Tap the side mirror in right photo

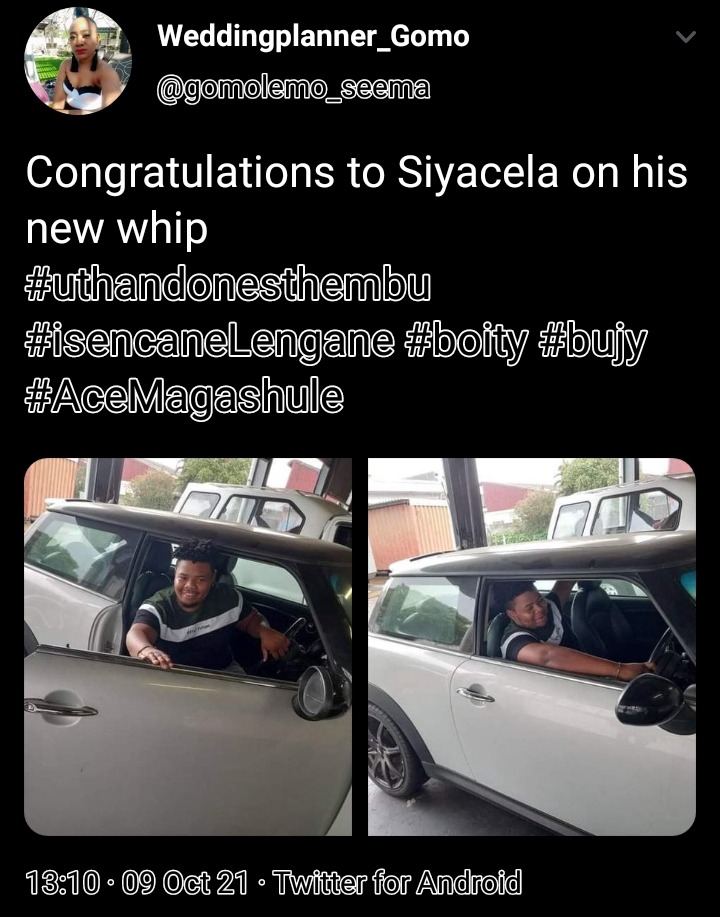click(649, 700)
